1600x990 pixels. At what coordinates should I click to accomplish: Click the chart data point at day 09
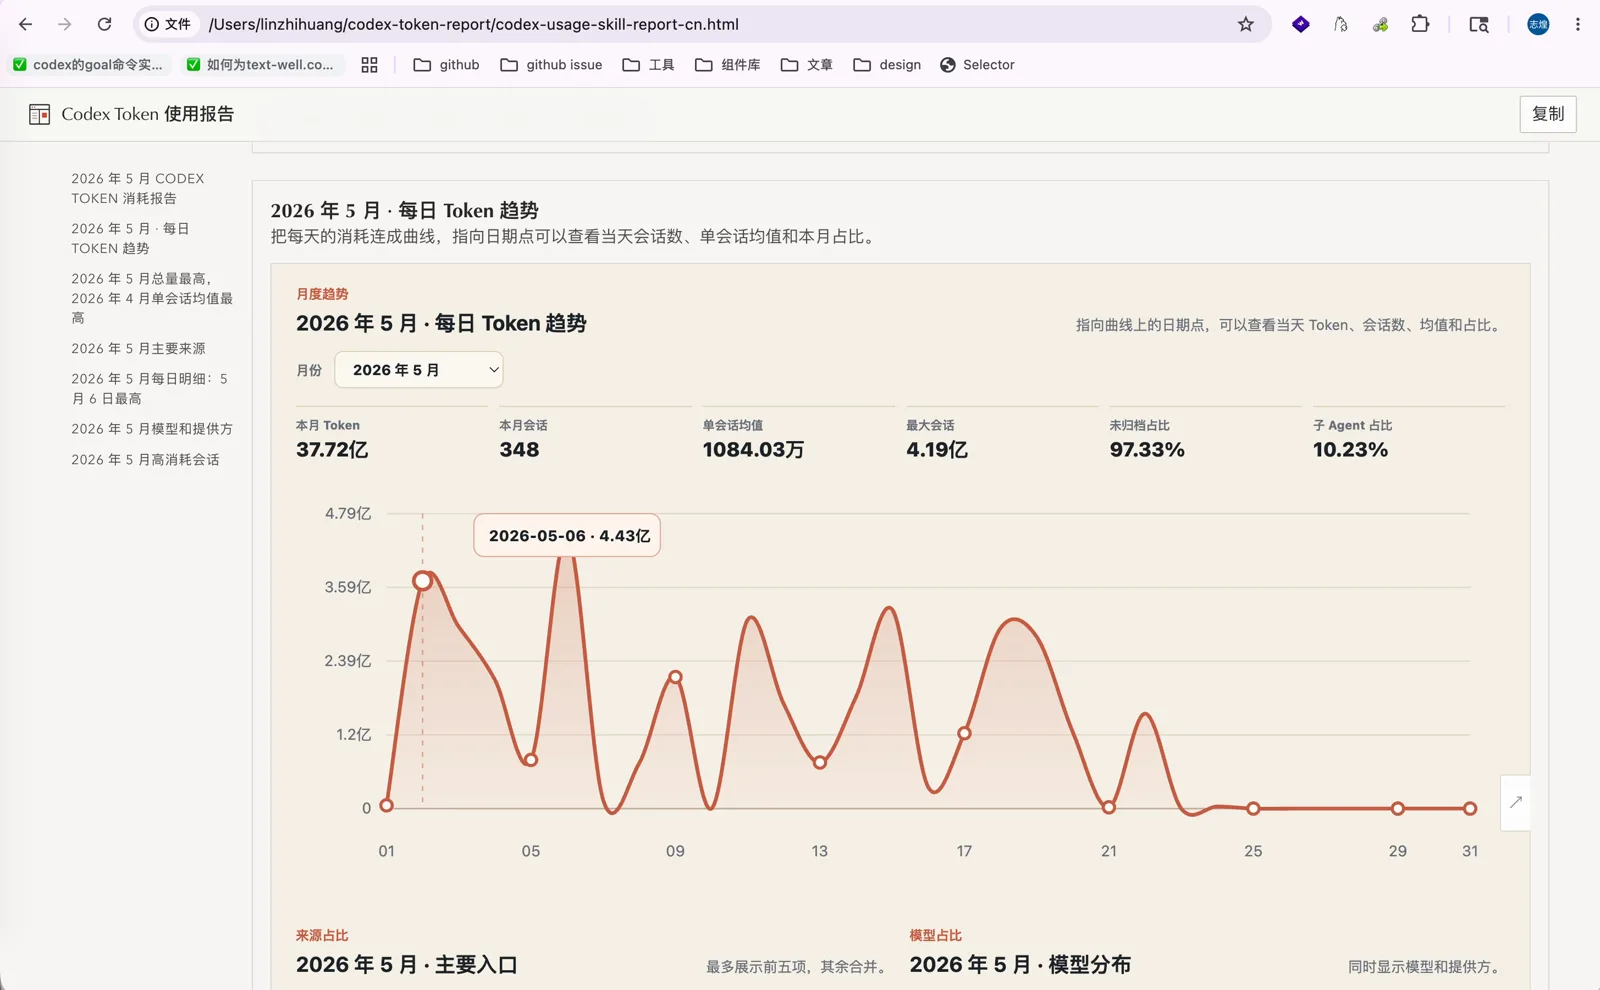pyautogui.click(x=675, y=677)
